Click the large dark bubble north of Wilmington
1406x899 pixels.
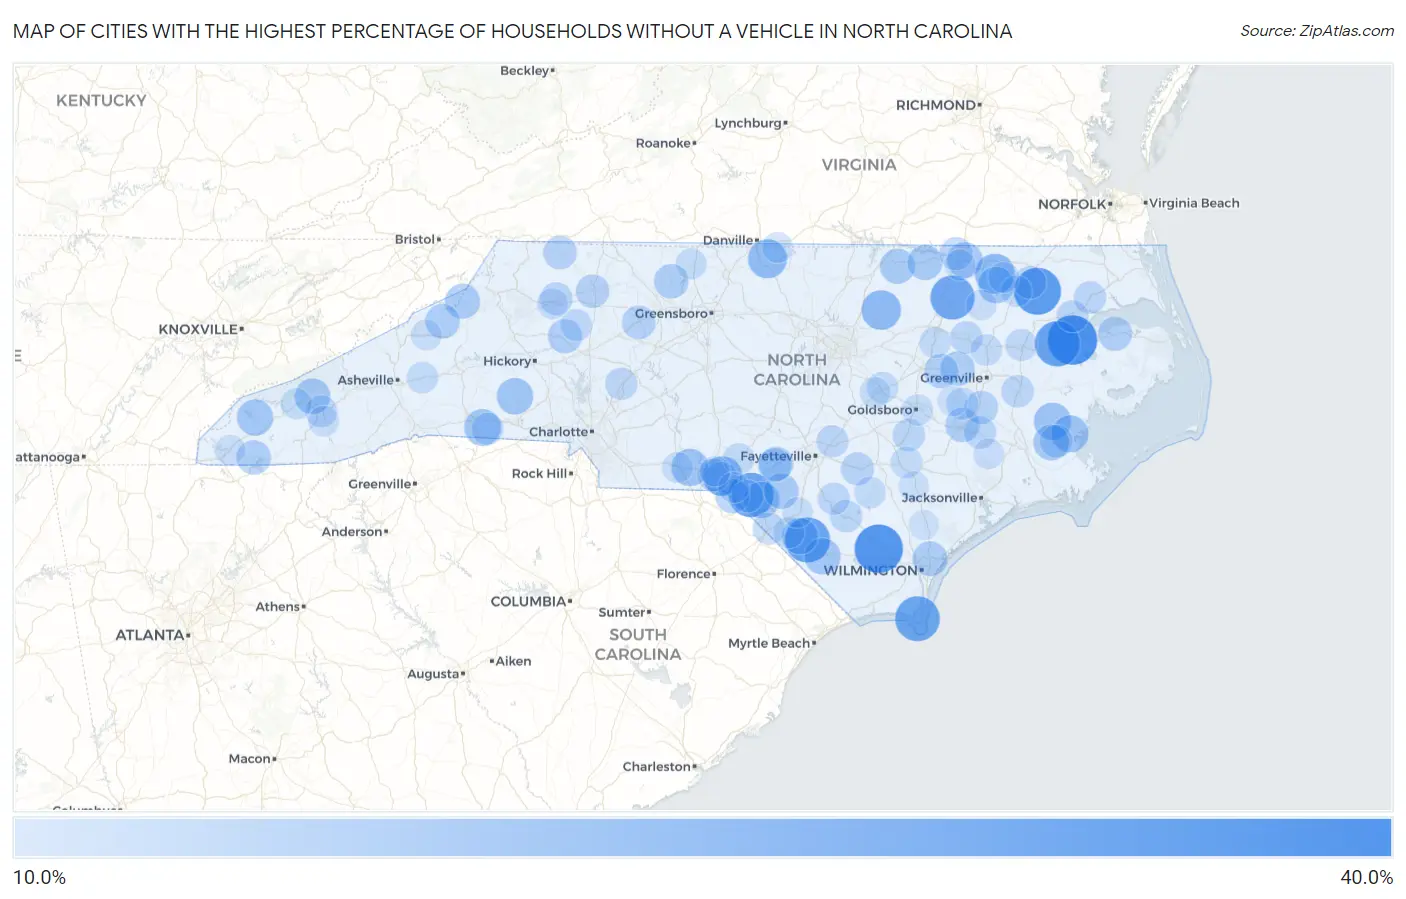[878, 549]
